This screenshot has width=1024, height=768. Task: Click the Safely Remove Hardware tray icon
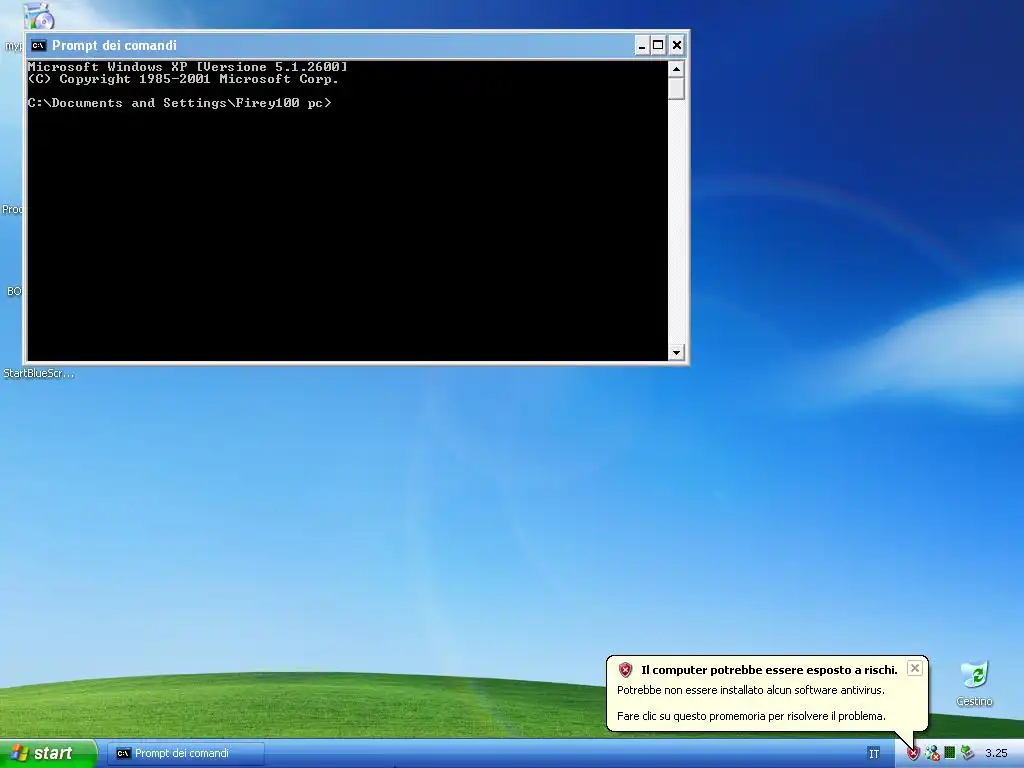coord(967,753)
